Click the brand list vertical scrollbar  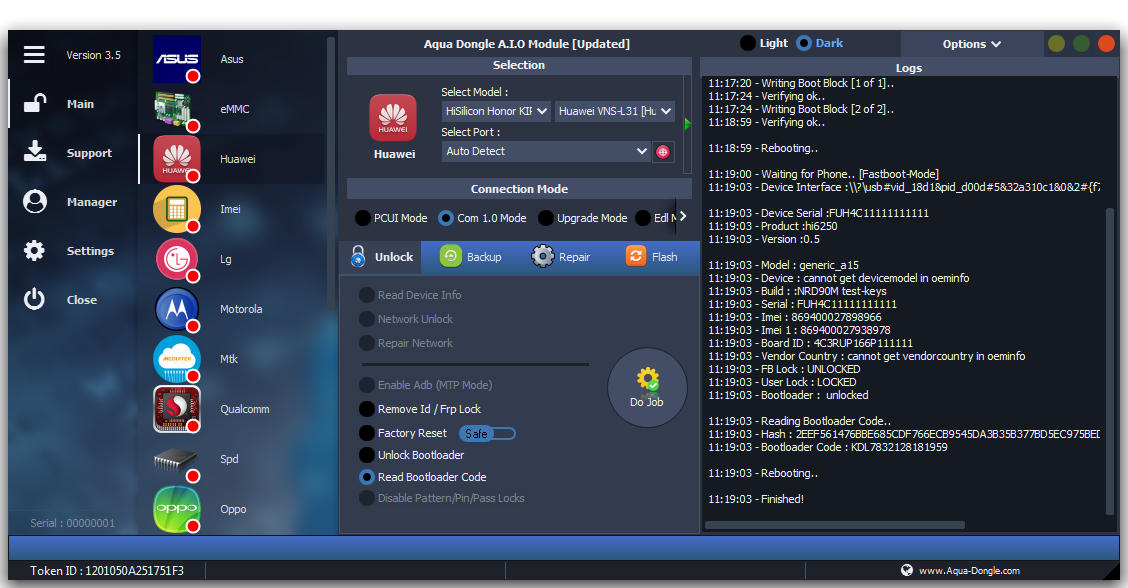tap(331, 173)
